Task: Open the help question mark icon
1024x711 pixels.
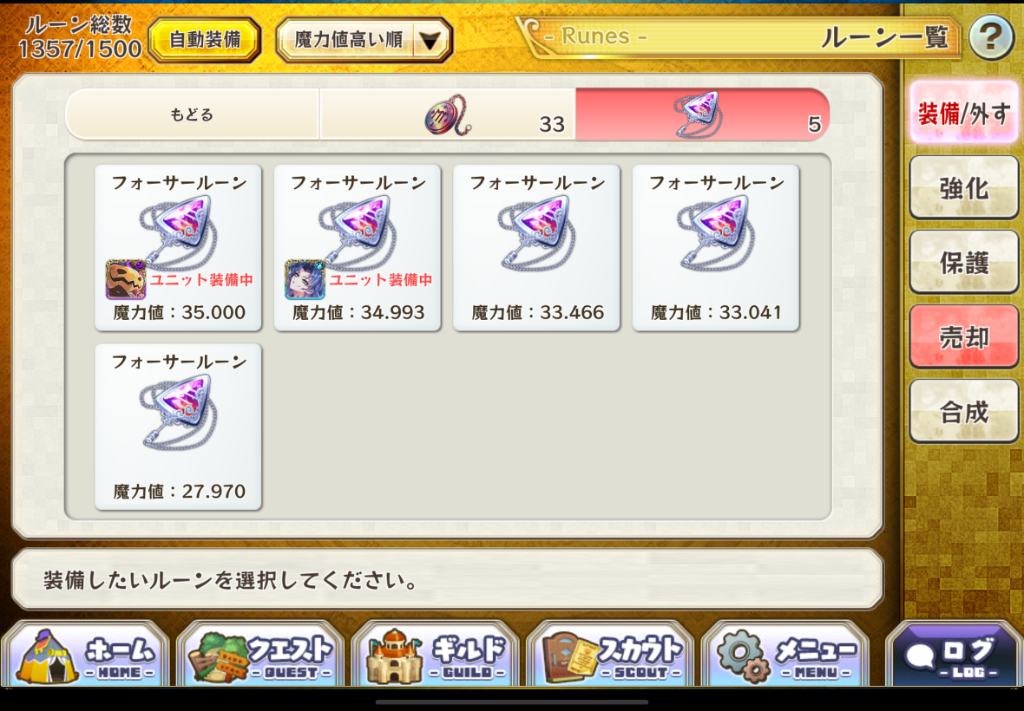Action: pyautogui.click(x=991, y=38)
